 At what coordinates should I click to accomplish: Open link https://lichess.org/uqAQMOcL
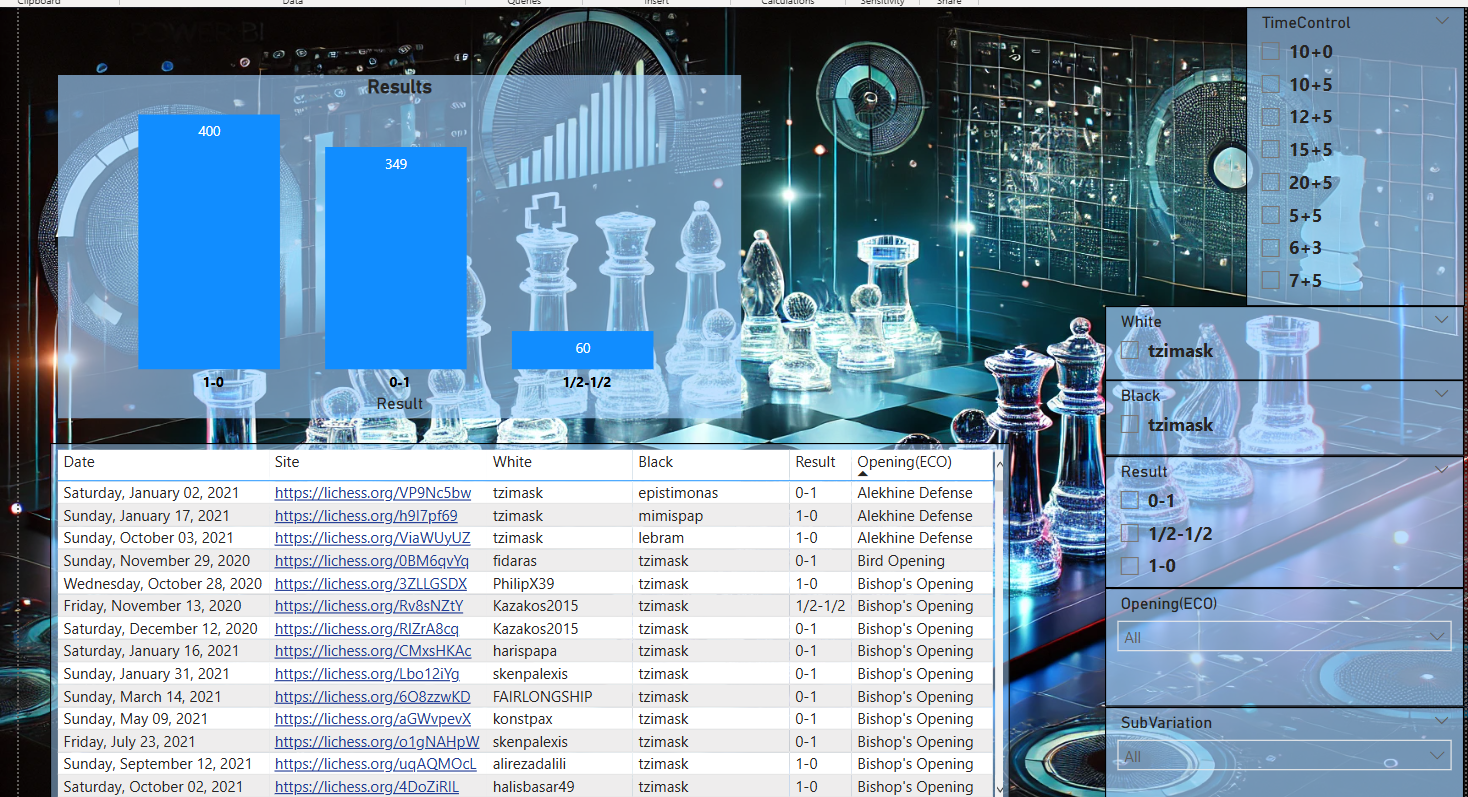[376, 764]
